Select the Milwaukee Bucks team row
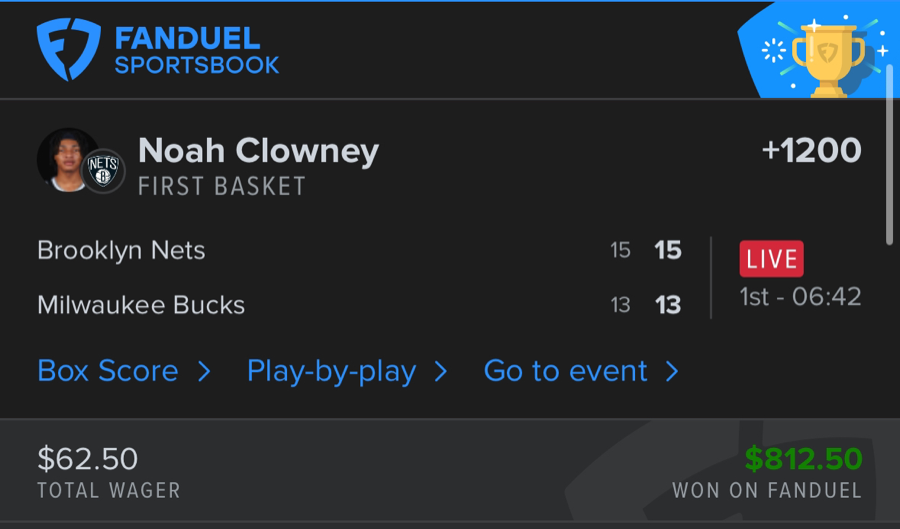900x529 pixels. (x=141, y=305)
